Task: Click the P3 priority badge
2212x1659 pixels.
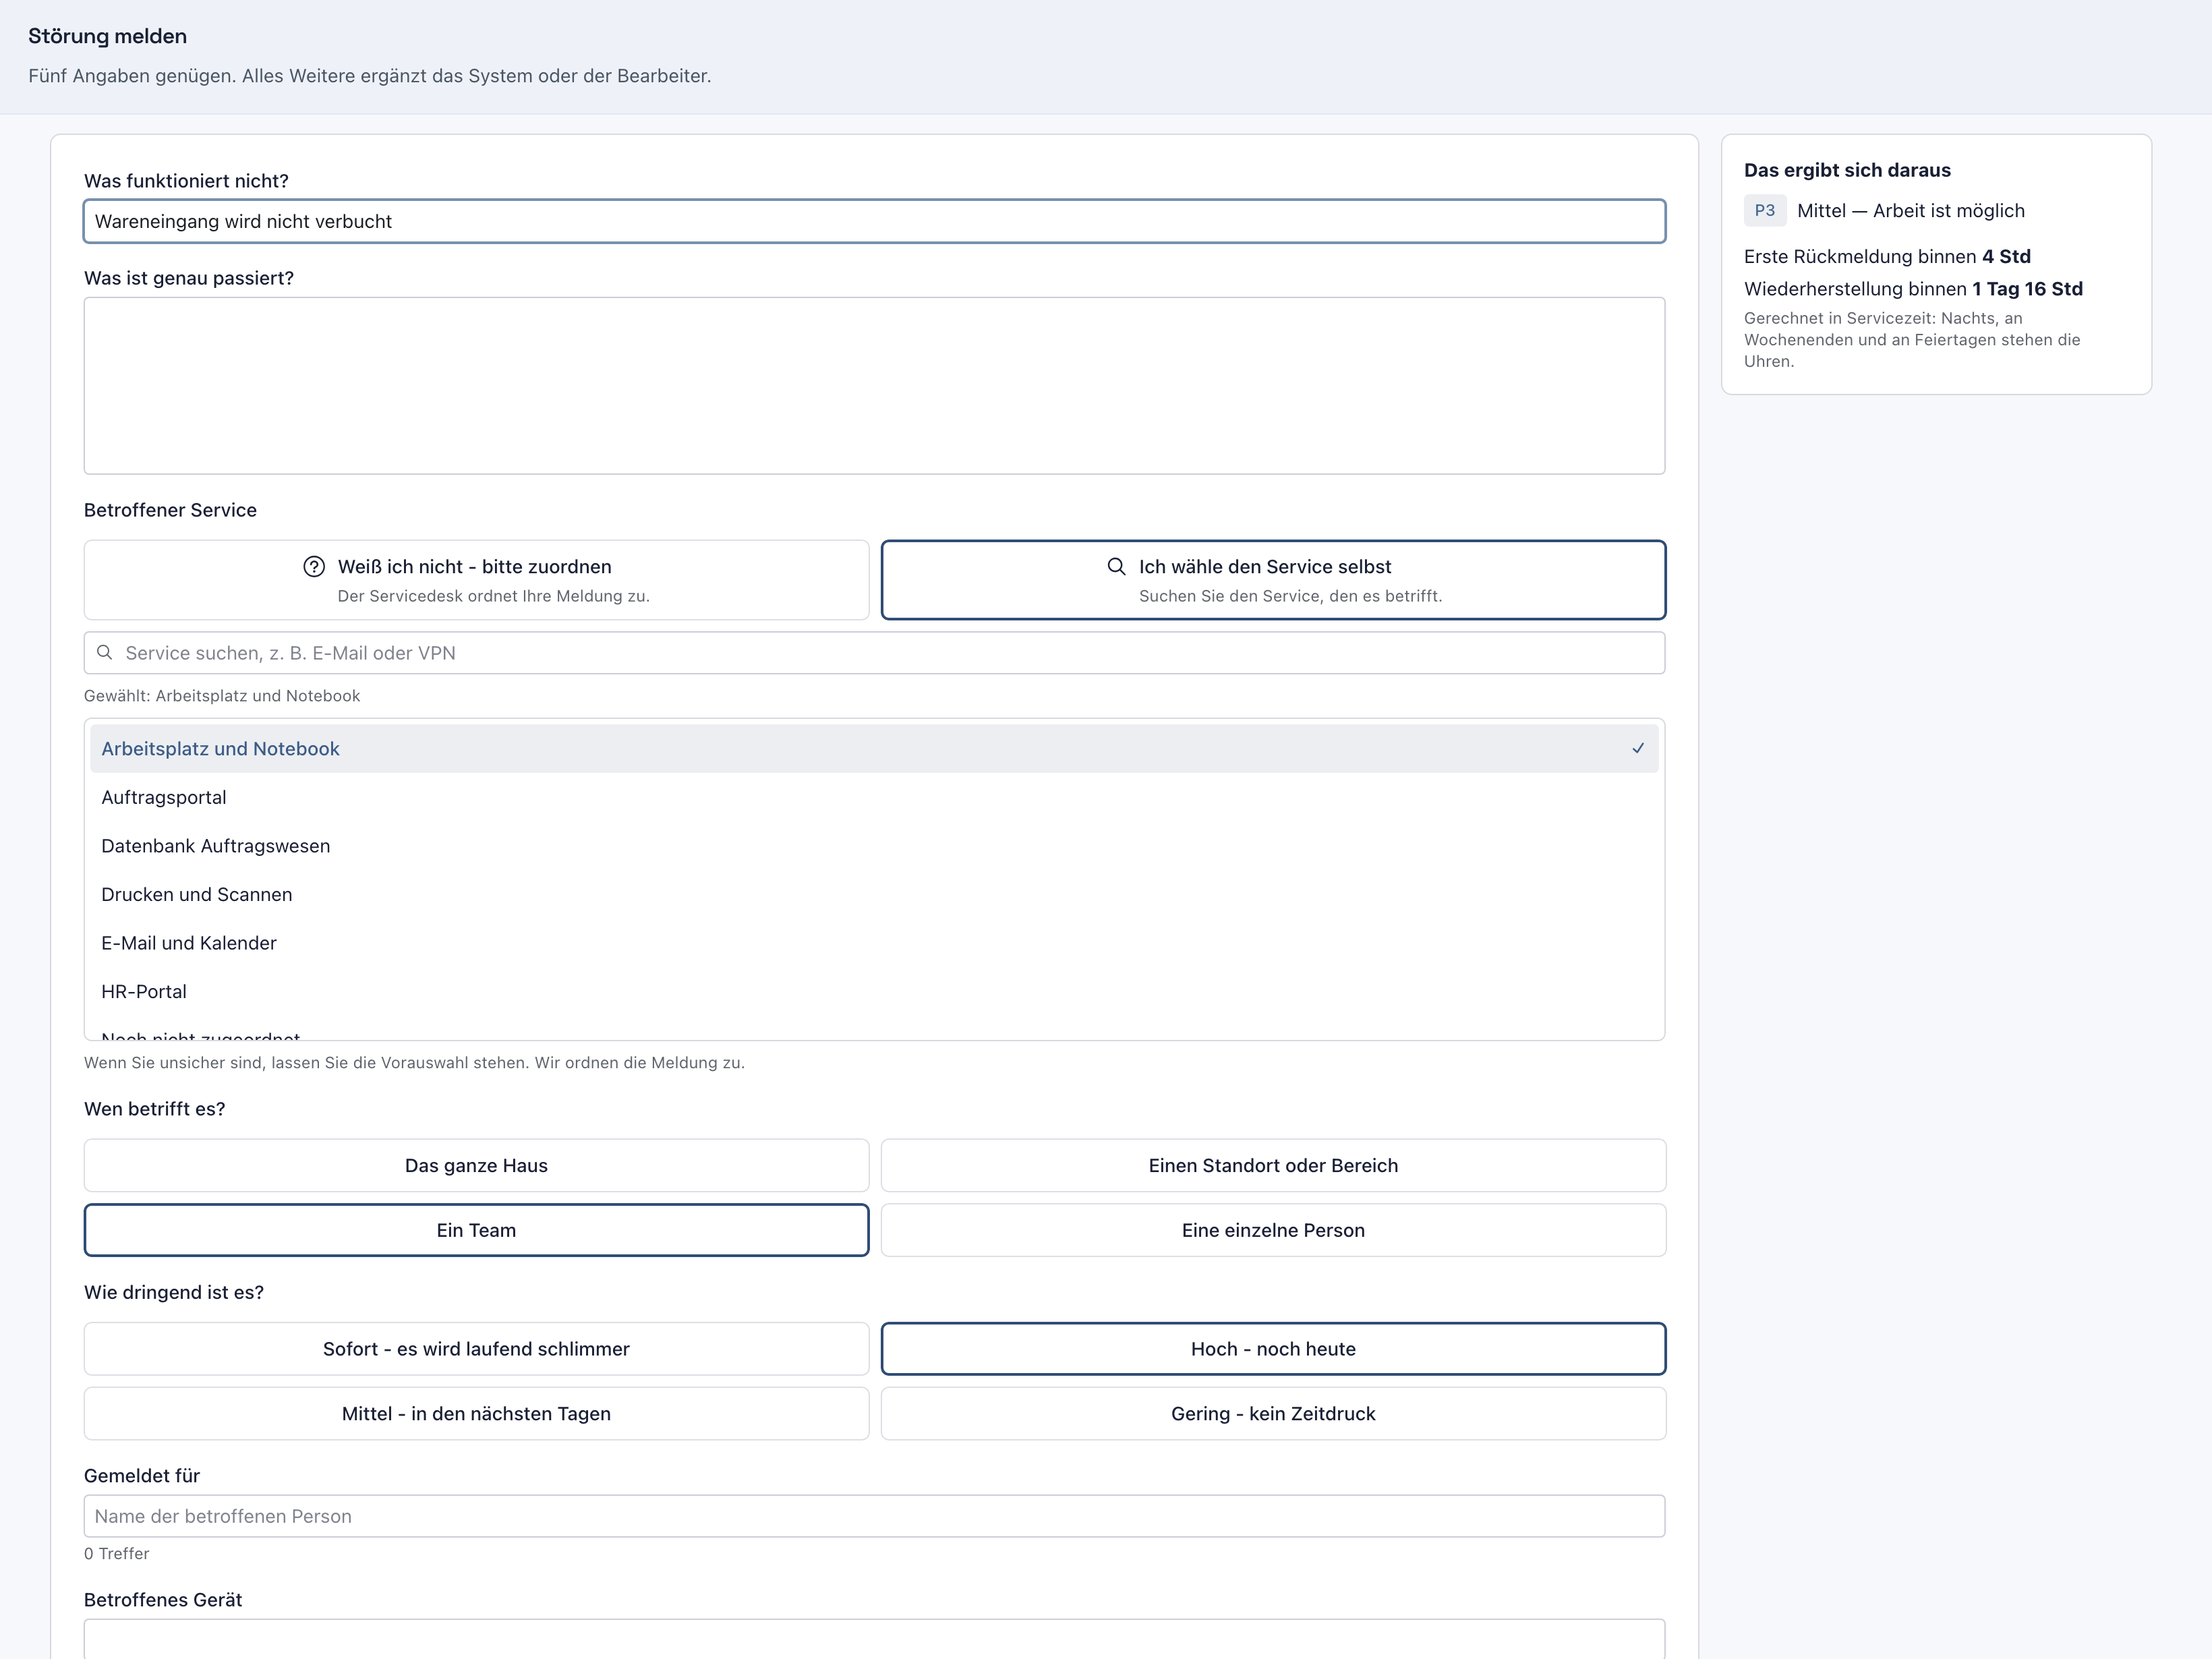Action: 1765,210
